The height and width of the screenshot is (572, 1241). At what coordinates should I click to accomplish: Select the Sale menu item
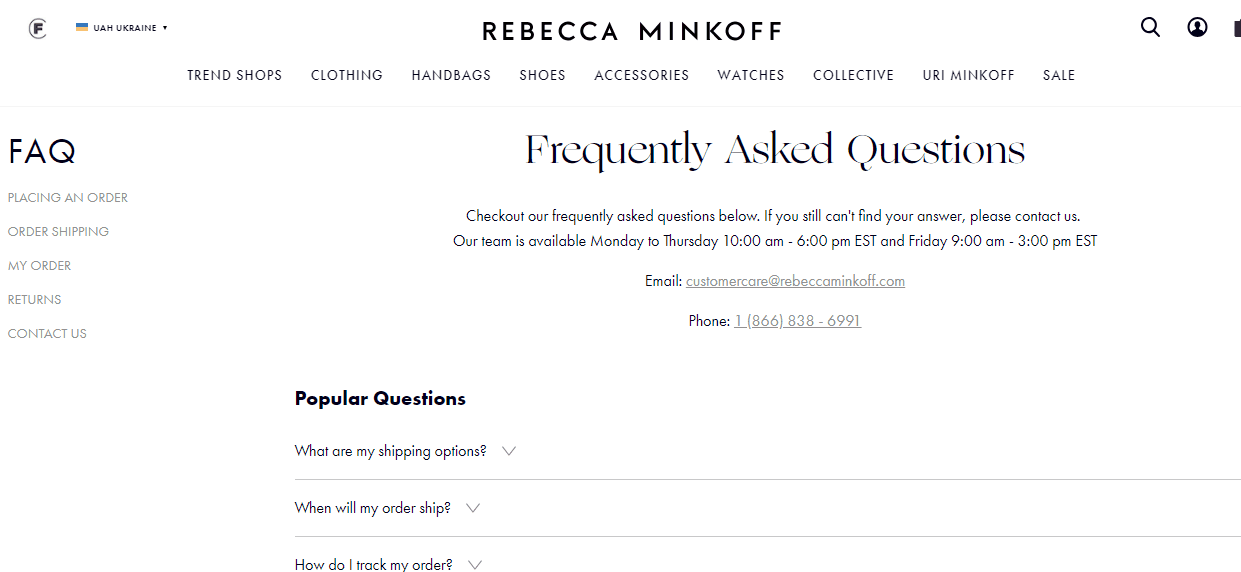(x=1059, y=75)
